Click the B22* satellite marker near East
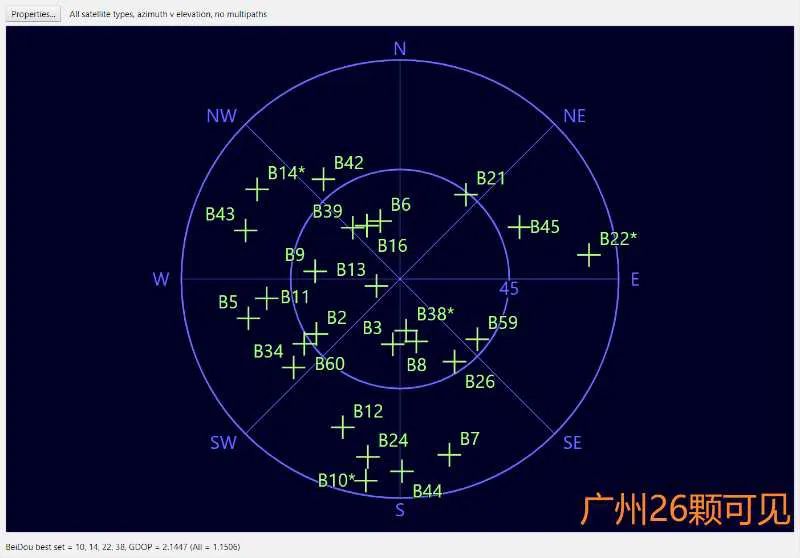 (589, 255)
